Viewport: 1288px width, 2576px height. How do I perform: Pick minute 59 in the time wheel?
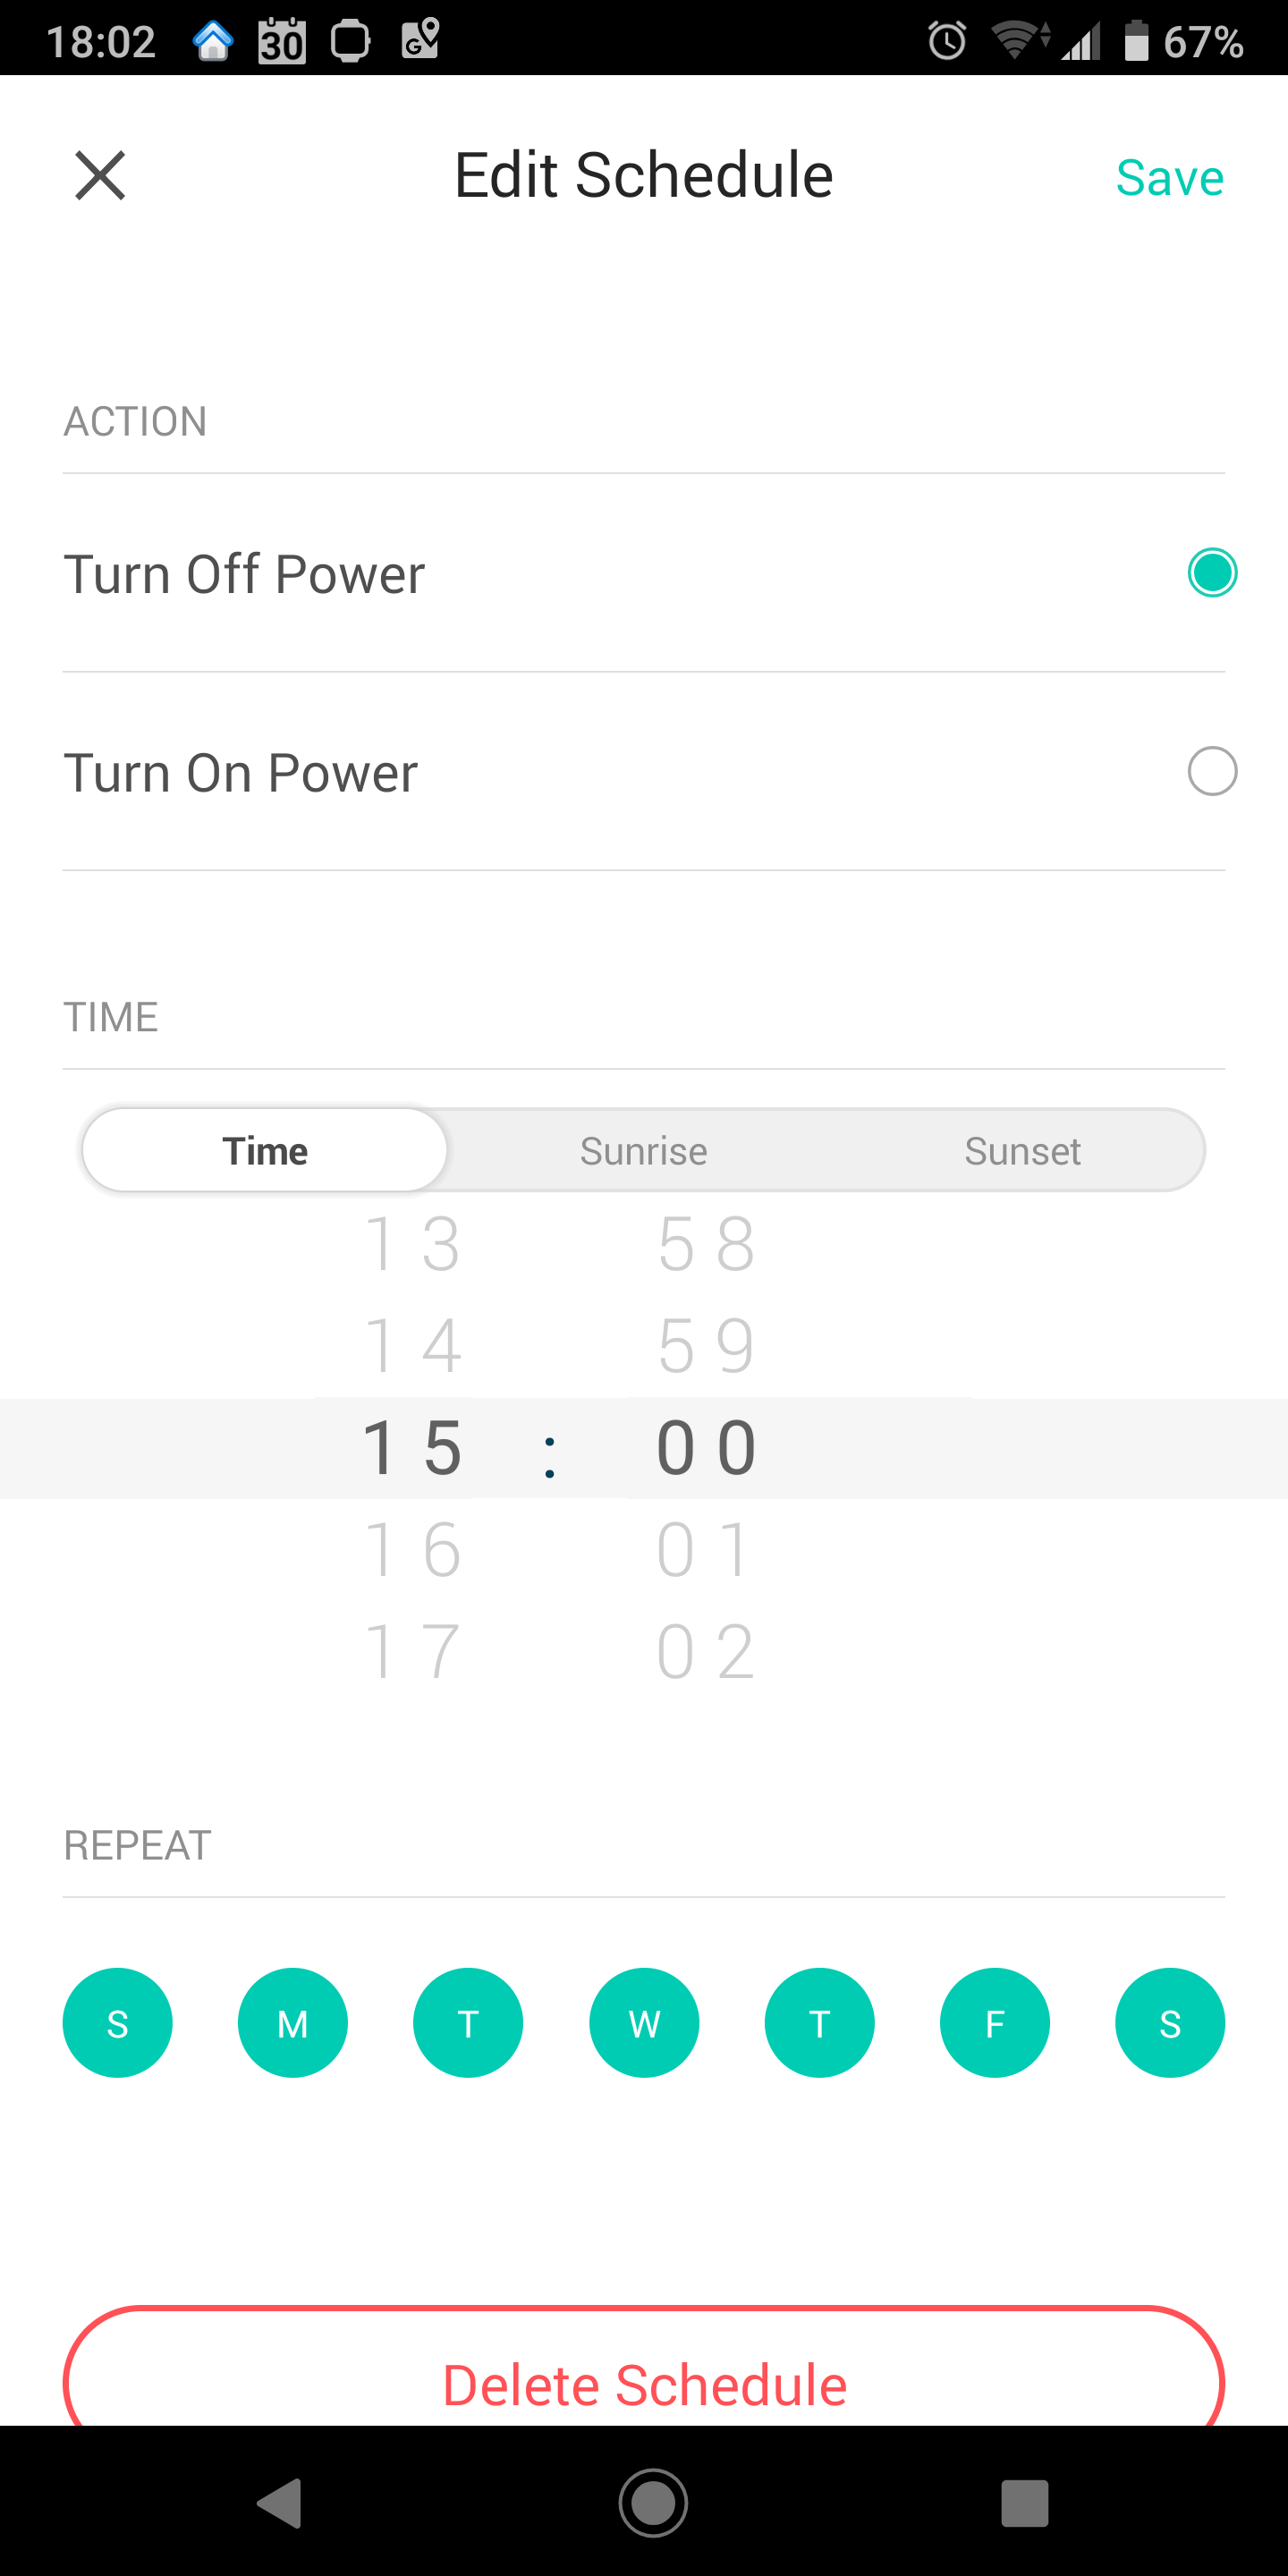coord(706,1345)
